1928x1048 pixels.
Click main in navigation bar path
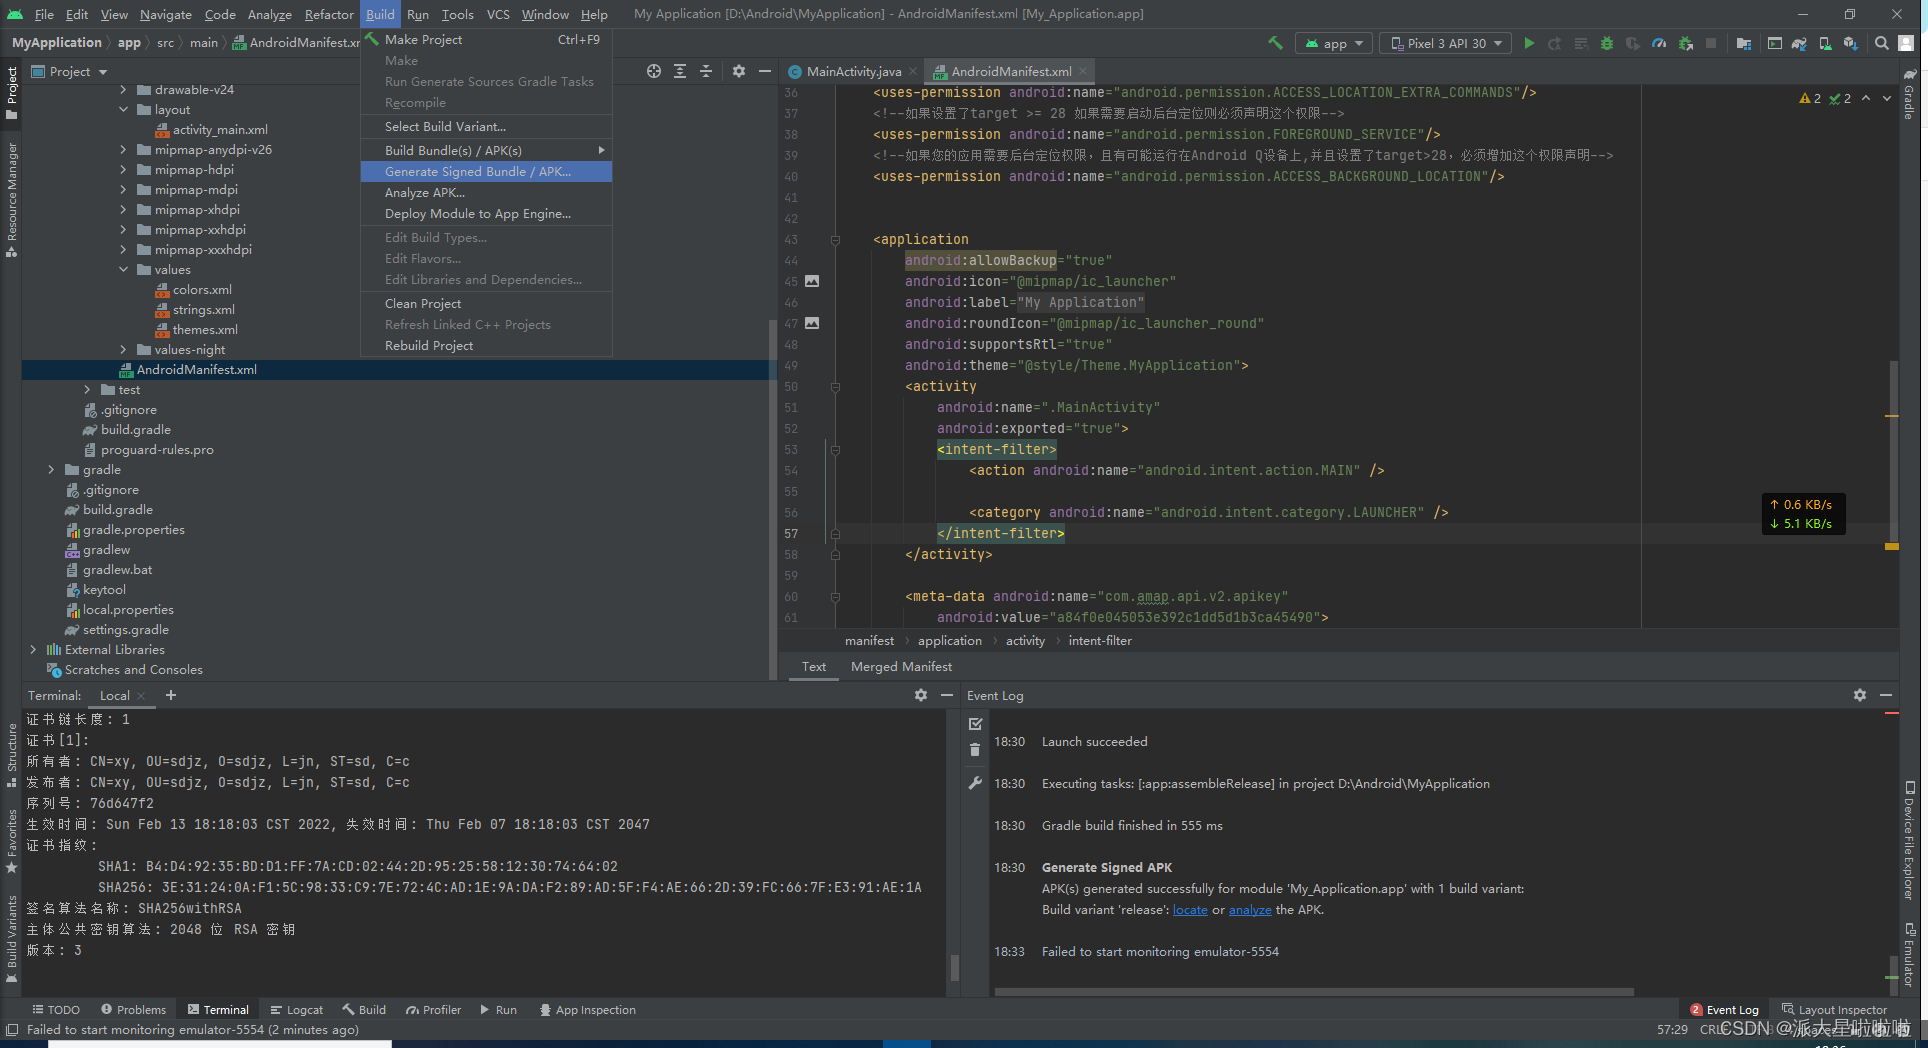(x=204, y=43)
